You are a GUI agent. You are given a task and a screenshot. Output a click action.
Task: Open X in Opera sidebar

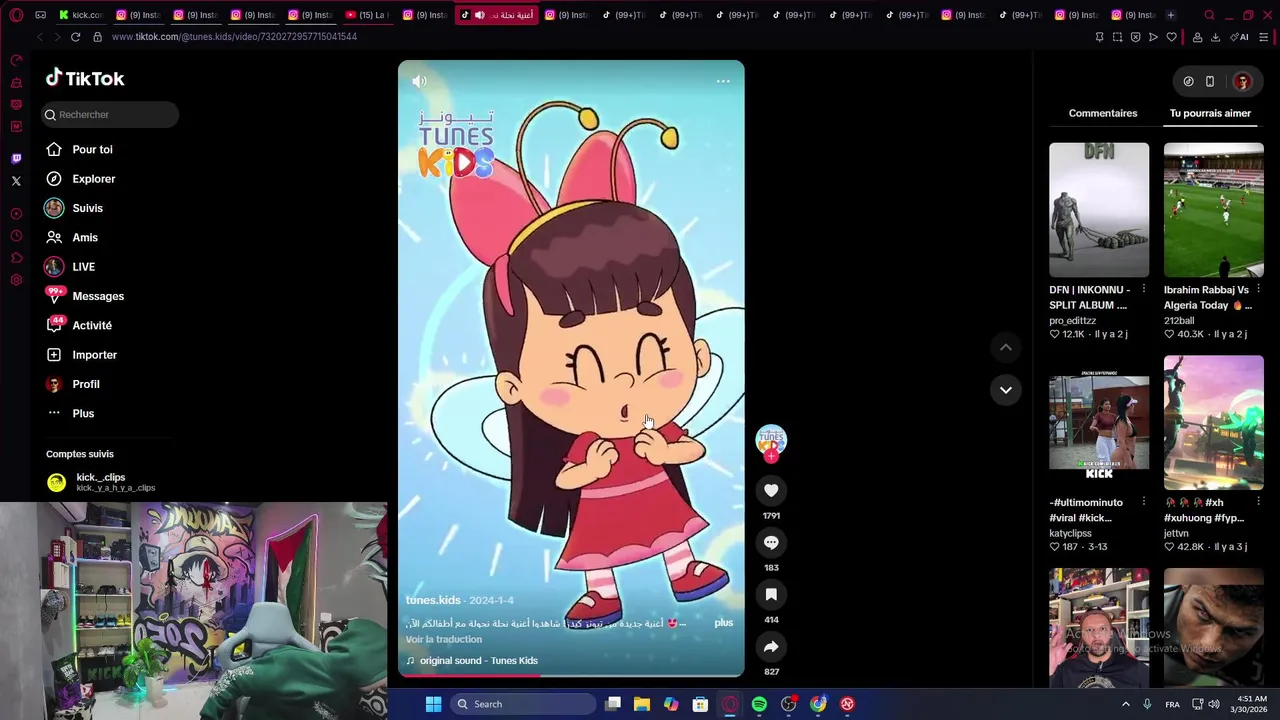[x=16, y=181]
